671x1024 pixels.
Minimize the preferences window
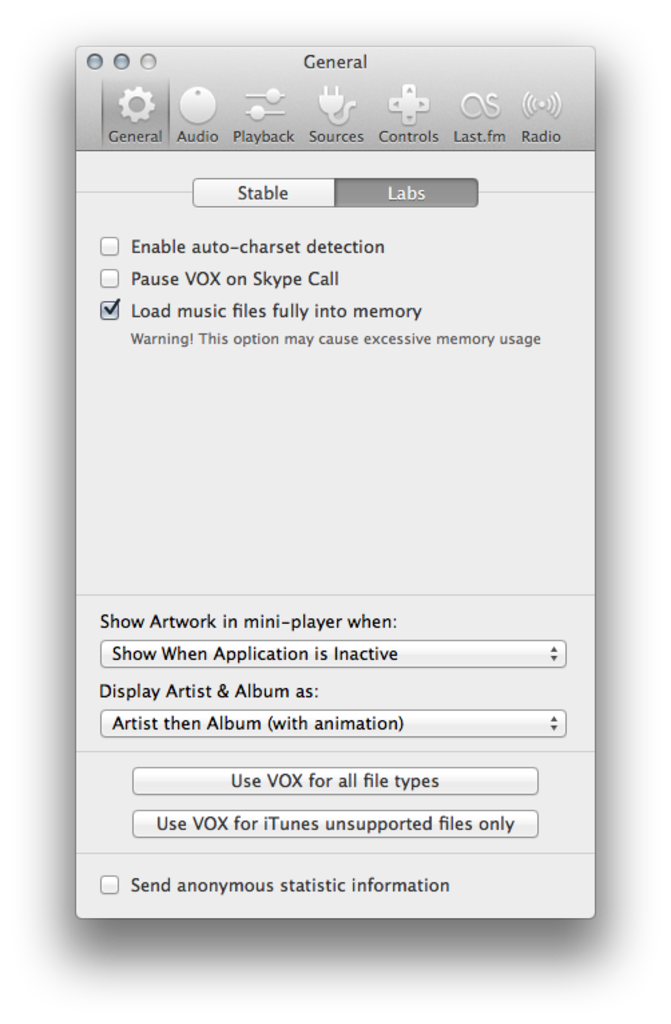pyautogui.click(x=121, y=62)
